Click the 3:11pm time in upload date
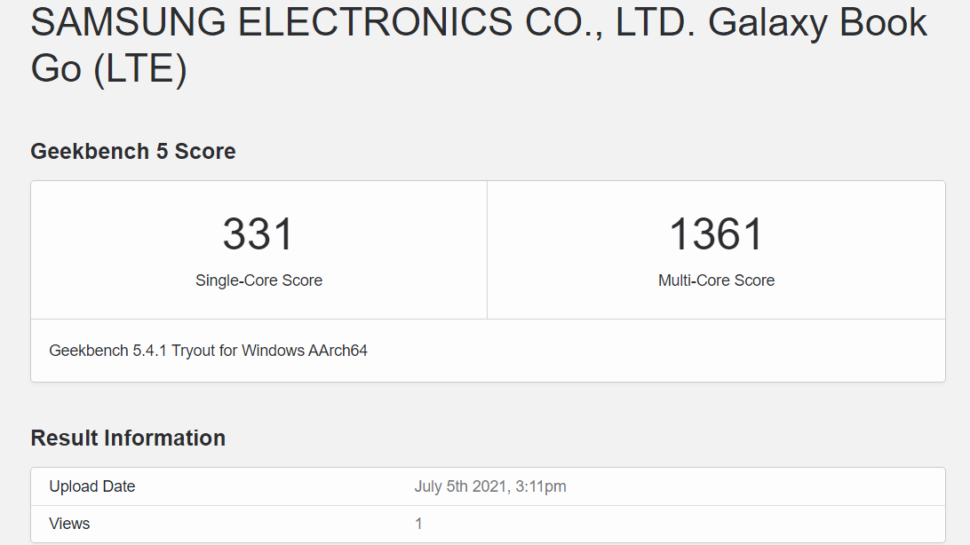 point(541,487)
